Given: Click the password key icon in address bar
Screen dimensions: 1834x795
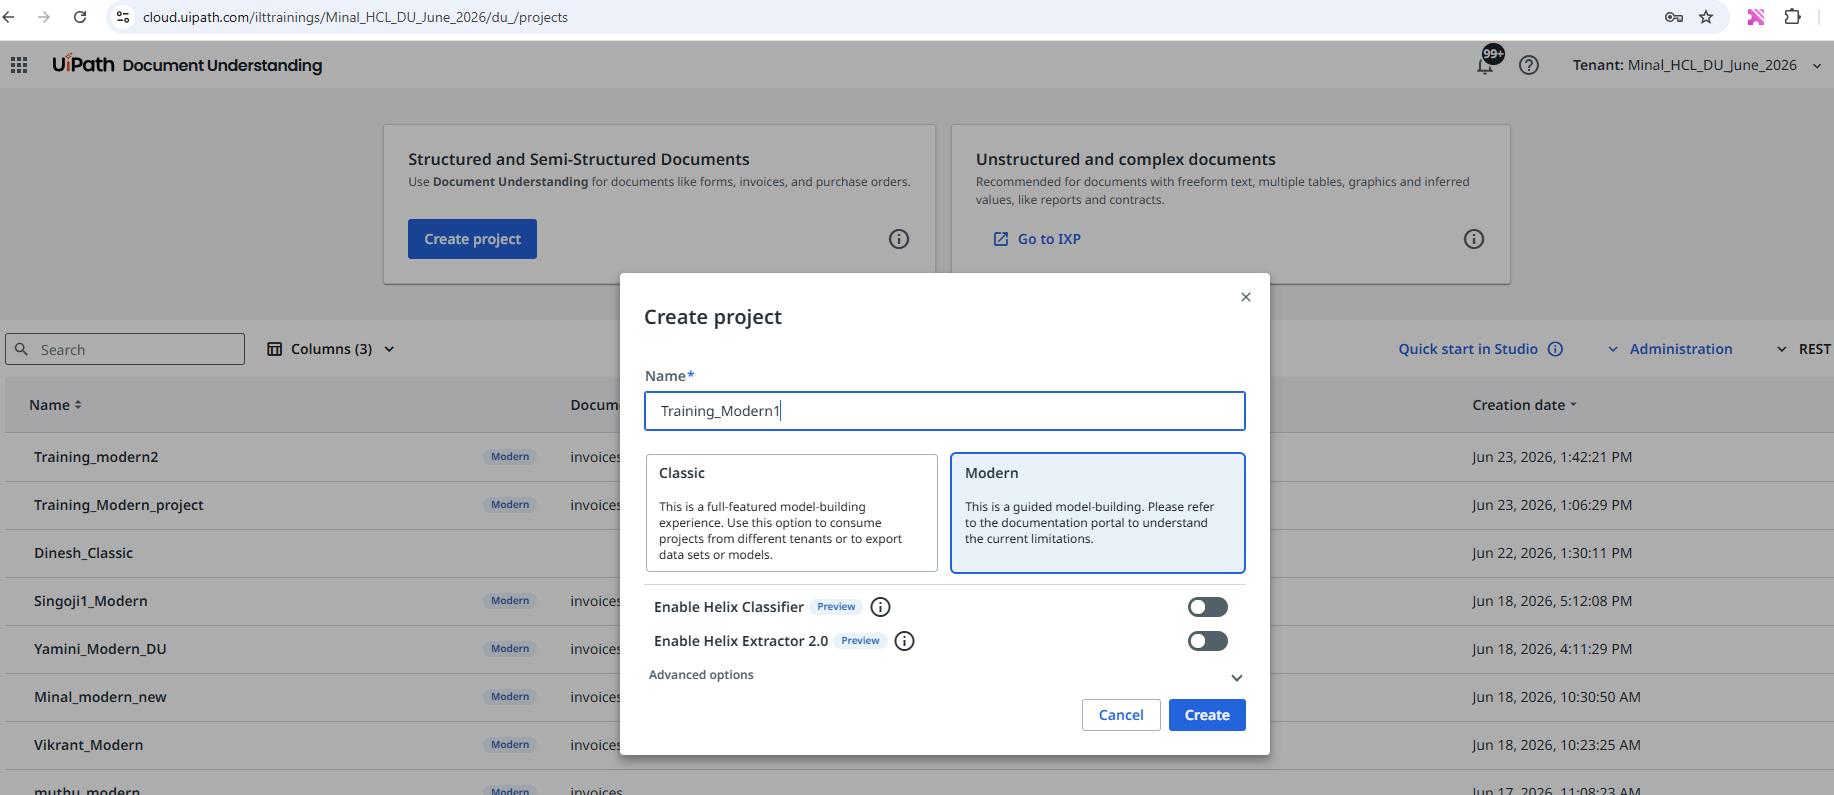Looking at the screenshot, I should pos(1674,17).
